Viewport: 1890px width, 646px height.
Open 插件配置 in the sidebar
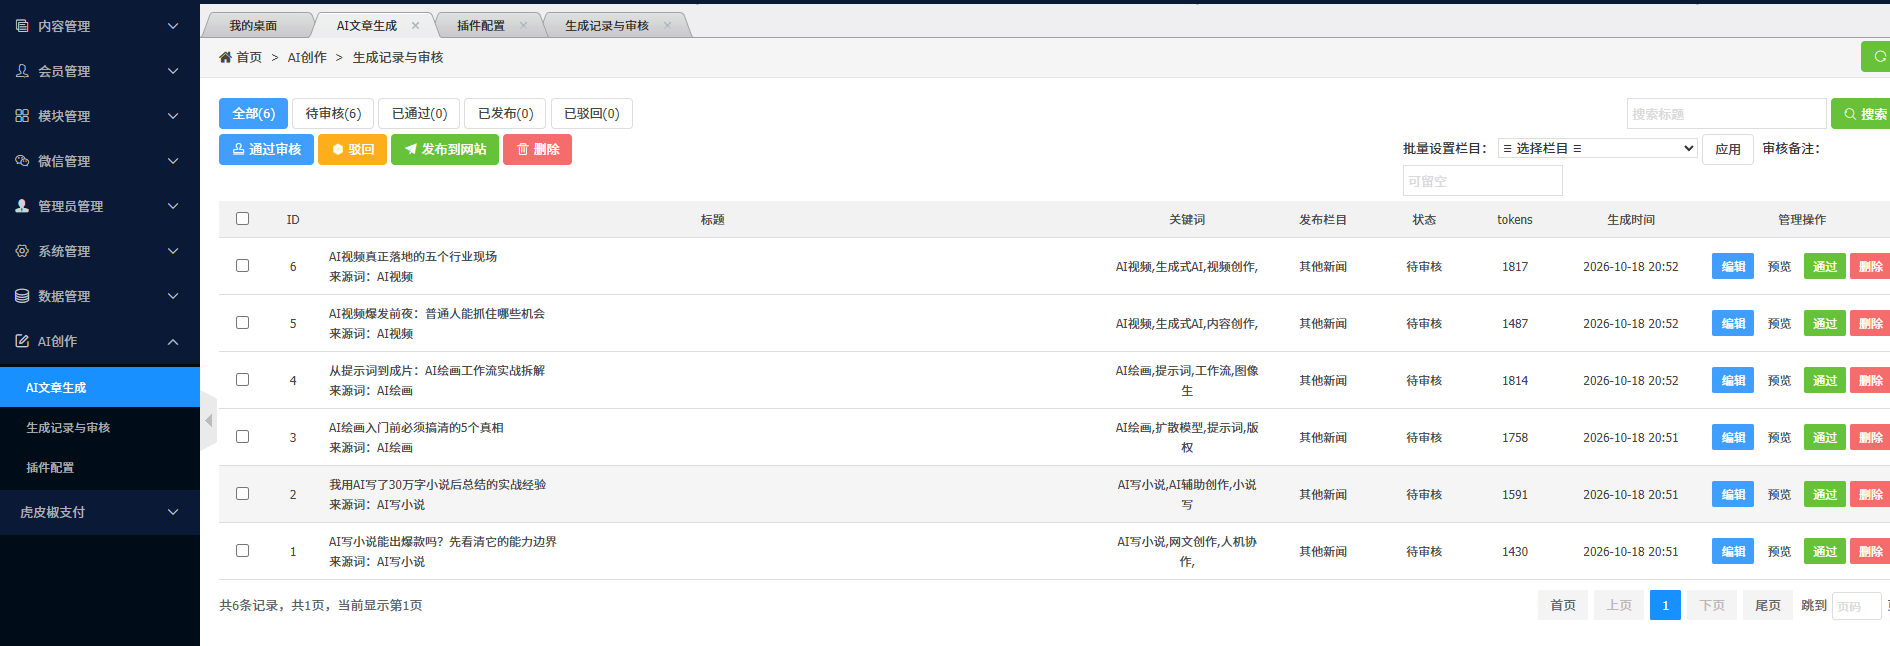pyautogui.click(x=100, y=467)
